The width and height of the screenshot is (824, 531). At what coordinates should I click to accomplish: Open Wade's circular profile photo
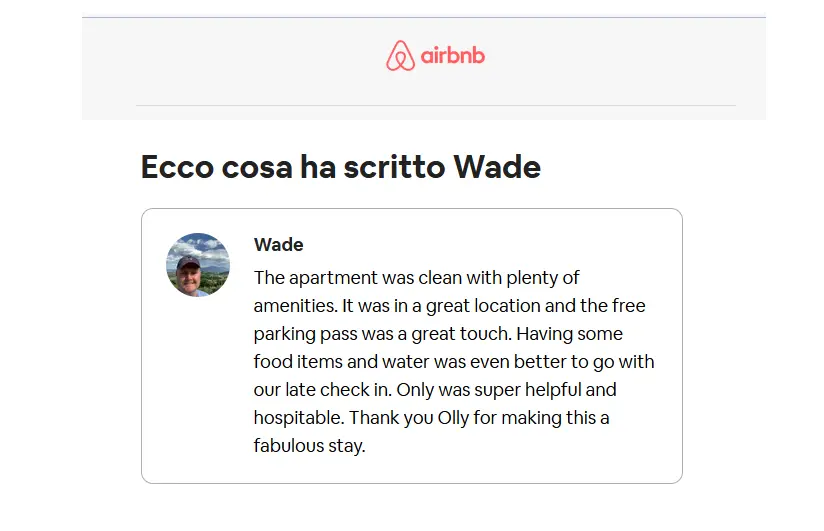click(x=198, y=264)
